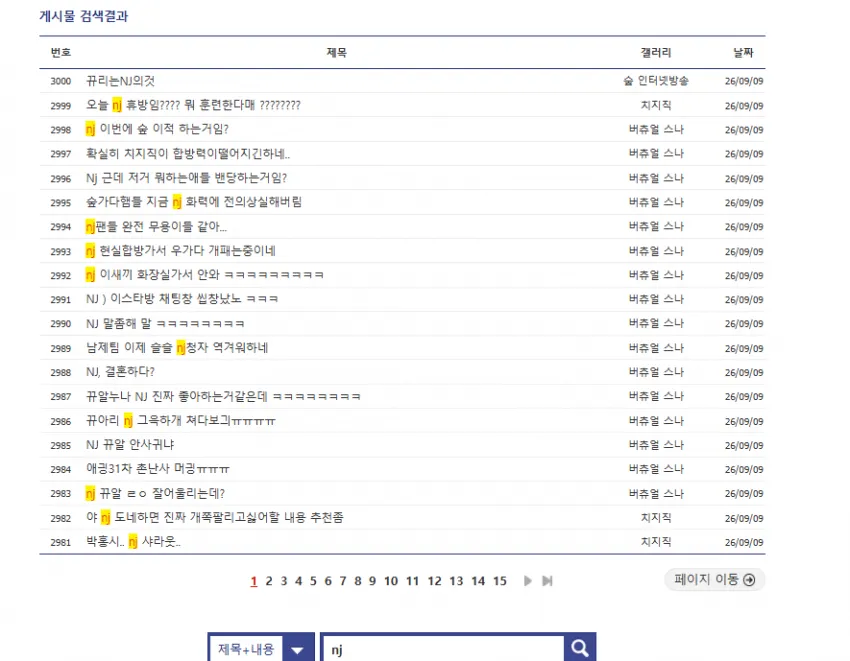Open the 제목+내용 search type dropdown
The width and height of the screenshot is (850, 661).
[x=261, y=649]
